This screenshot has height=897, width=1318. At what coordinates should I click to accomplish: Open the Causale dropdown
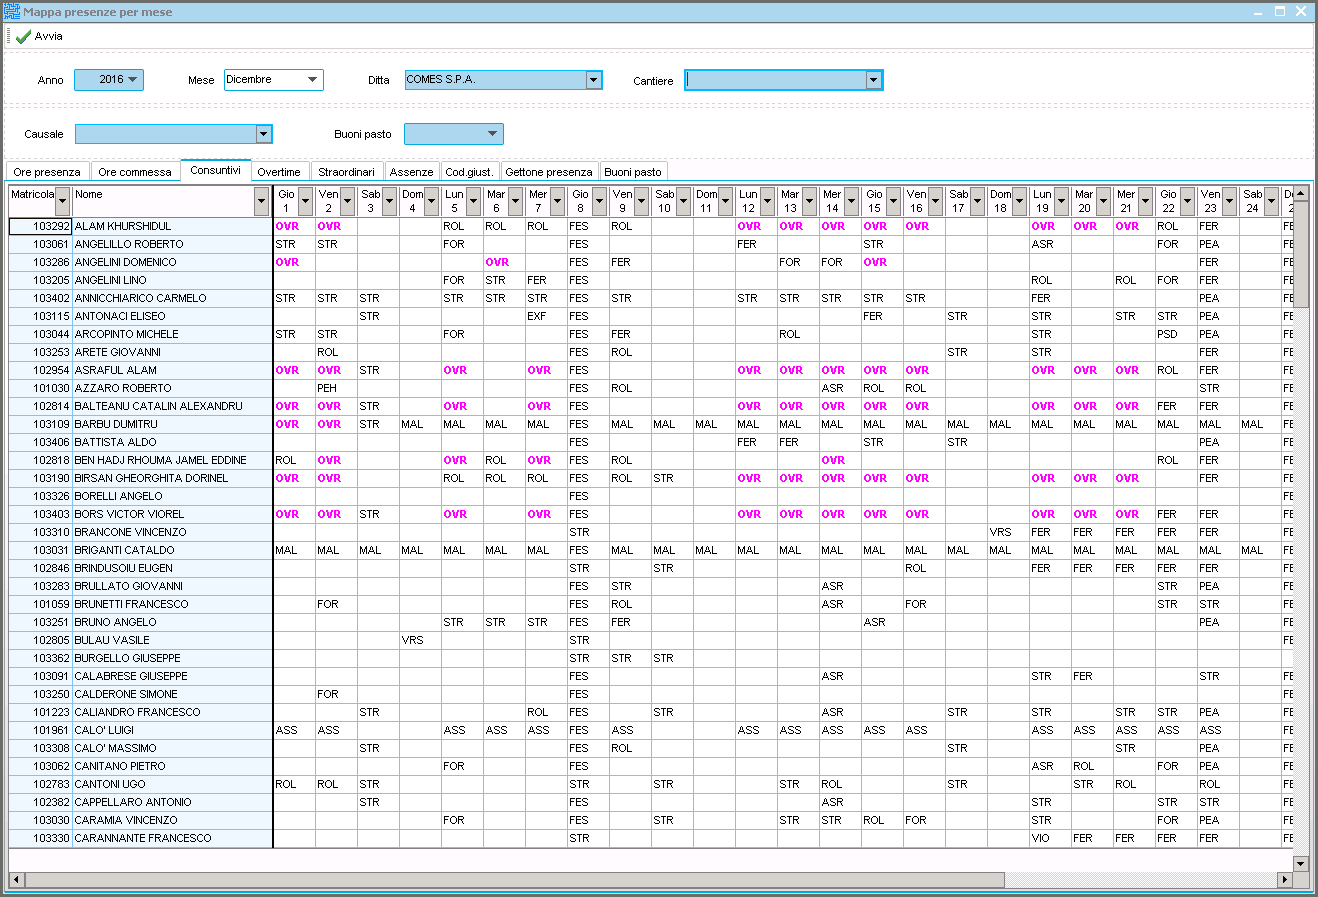[x=264, y=134]
